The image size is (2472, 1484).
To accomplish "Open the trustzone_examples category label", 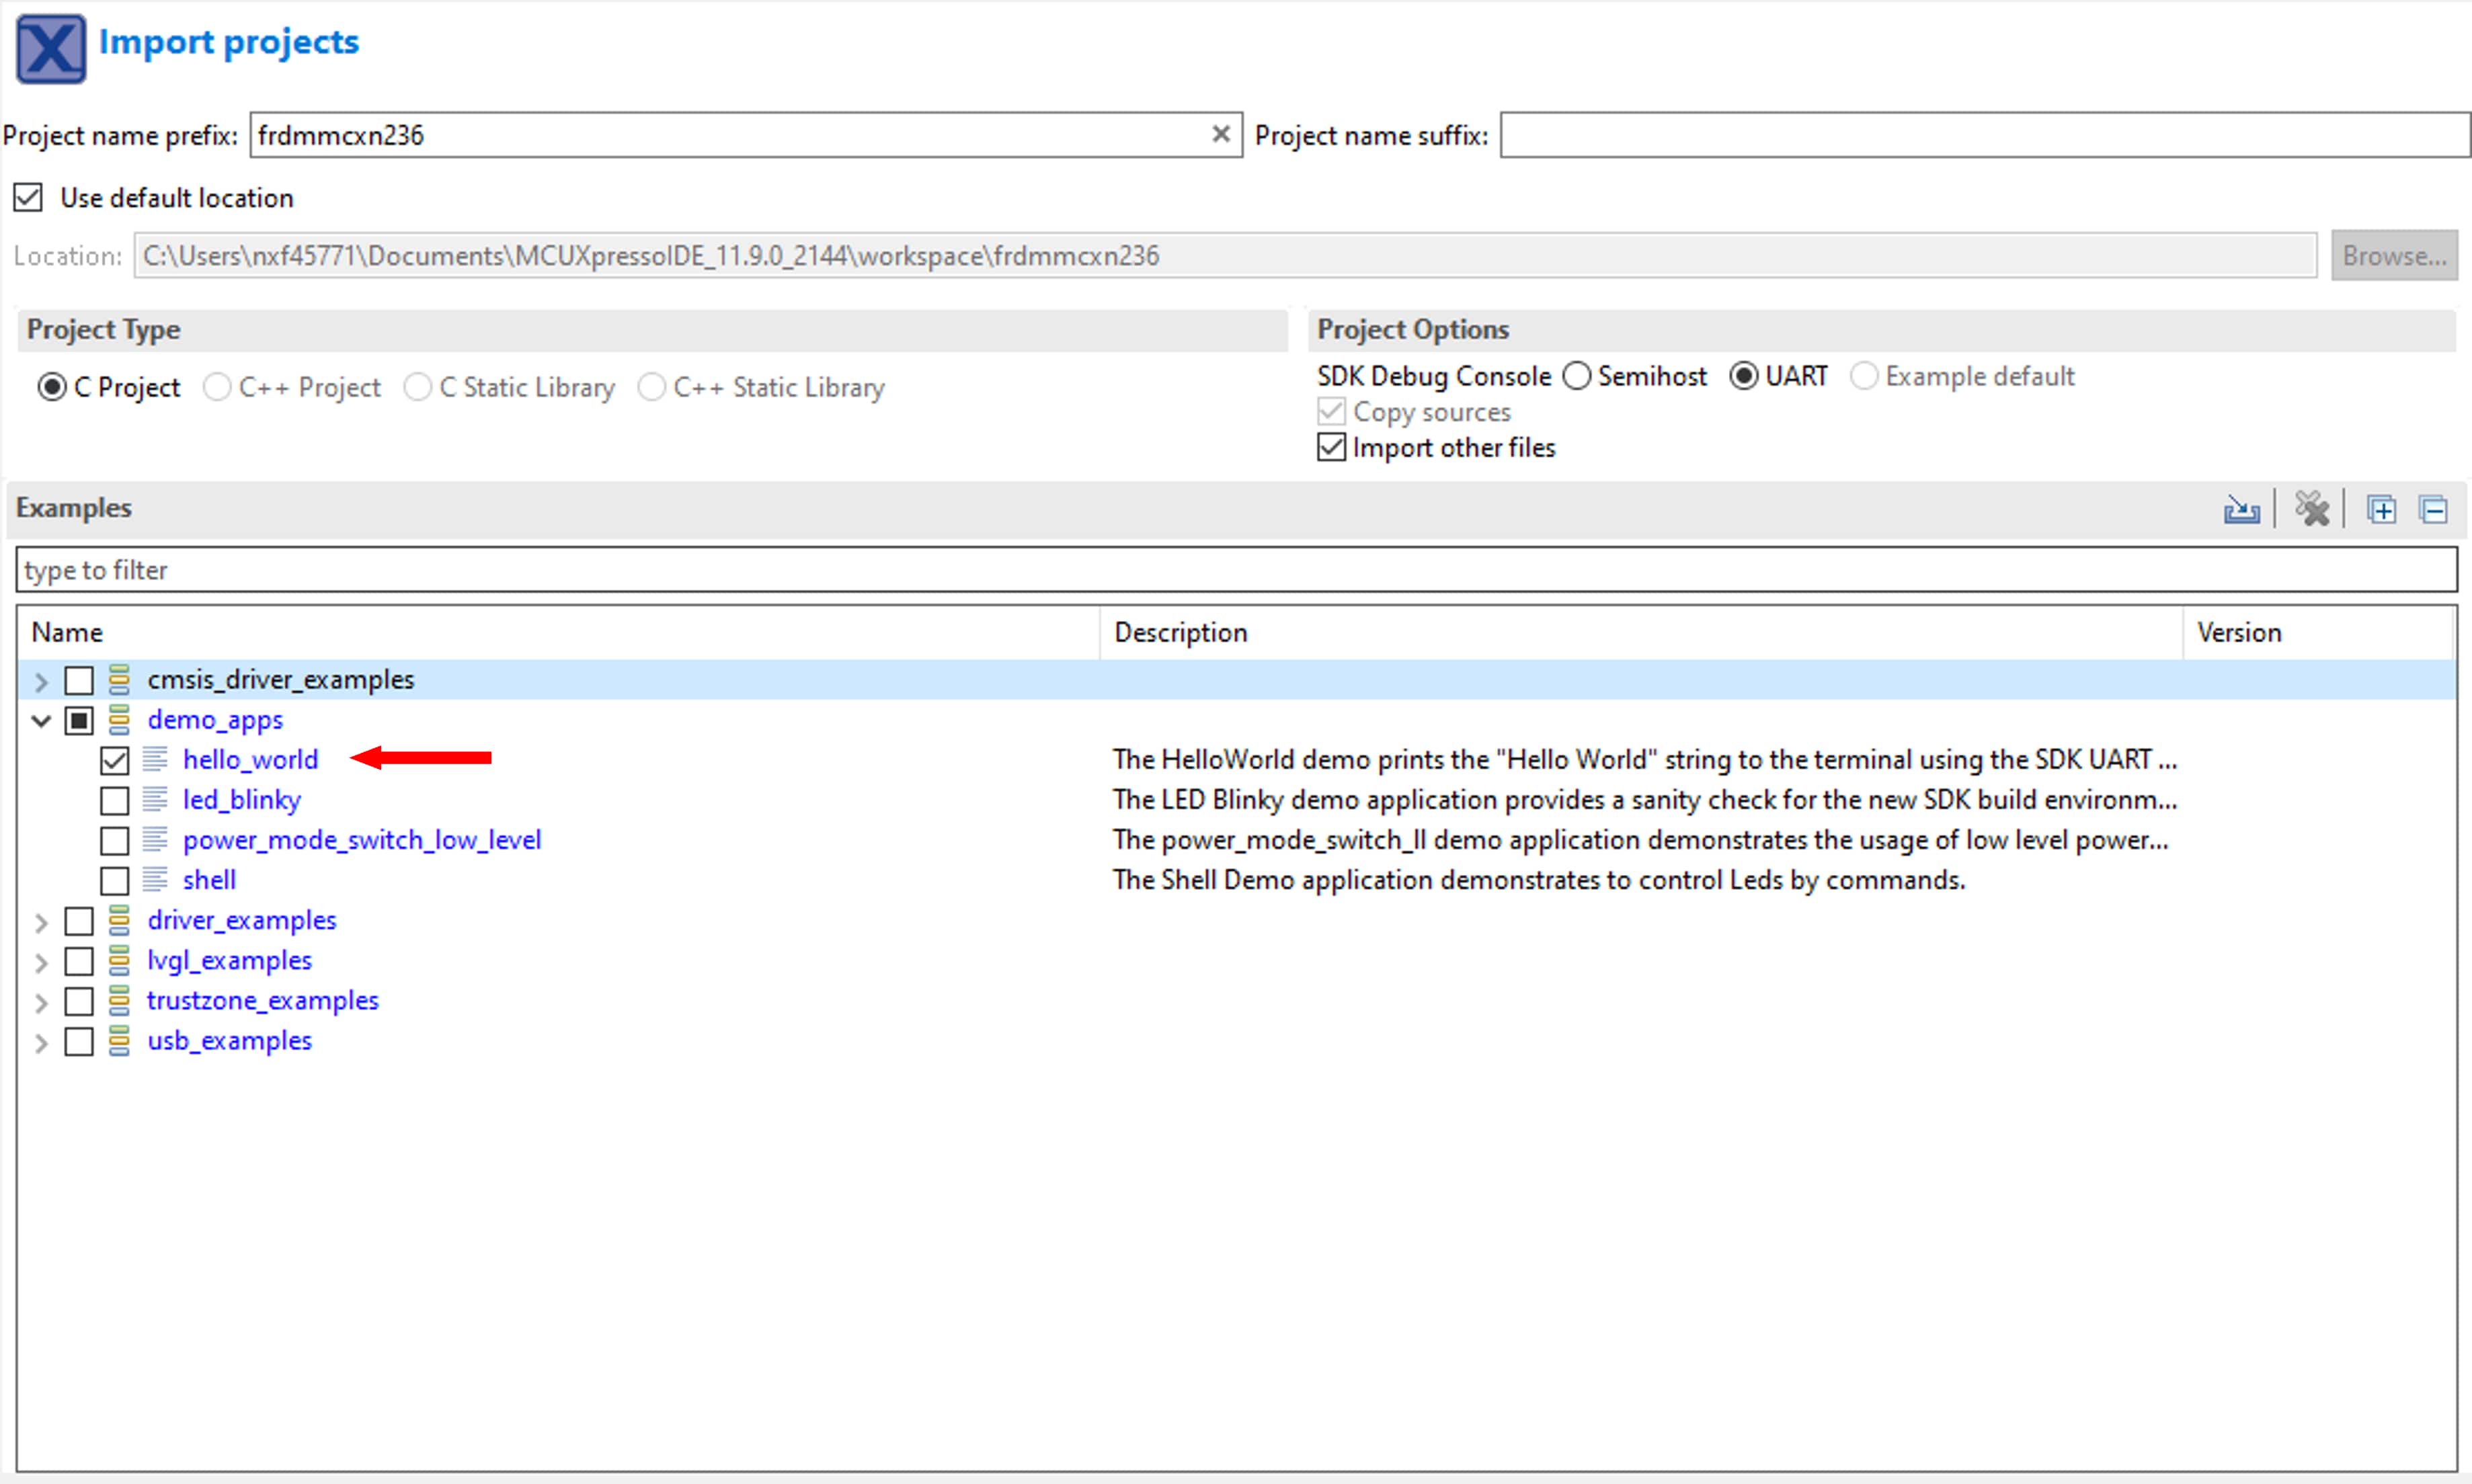I will (x=262, y=1001).
